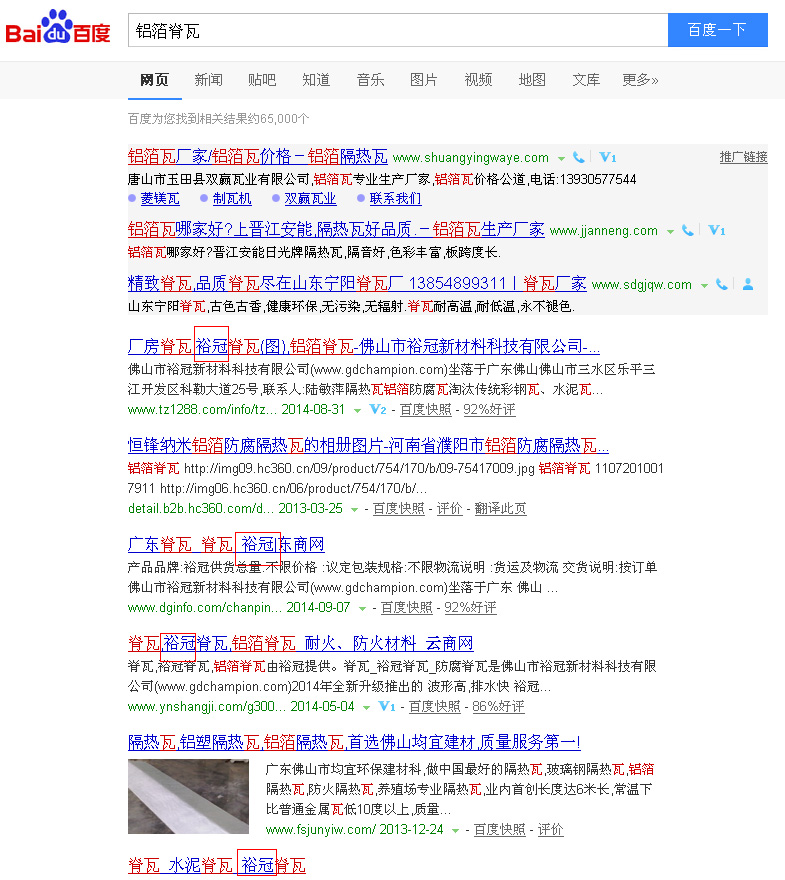This screenshot has width=785, height=880.
Task: Switch to the 贴吧 tab
Action: point(262,80)
